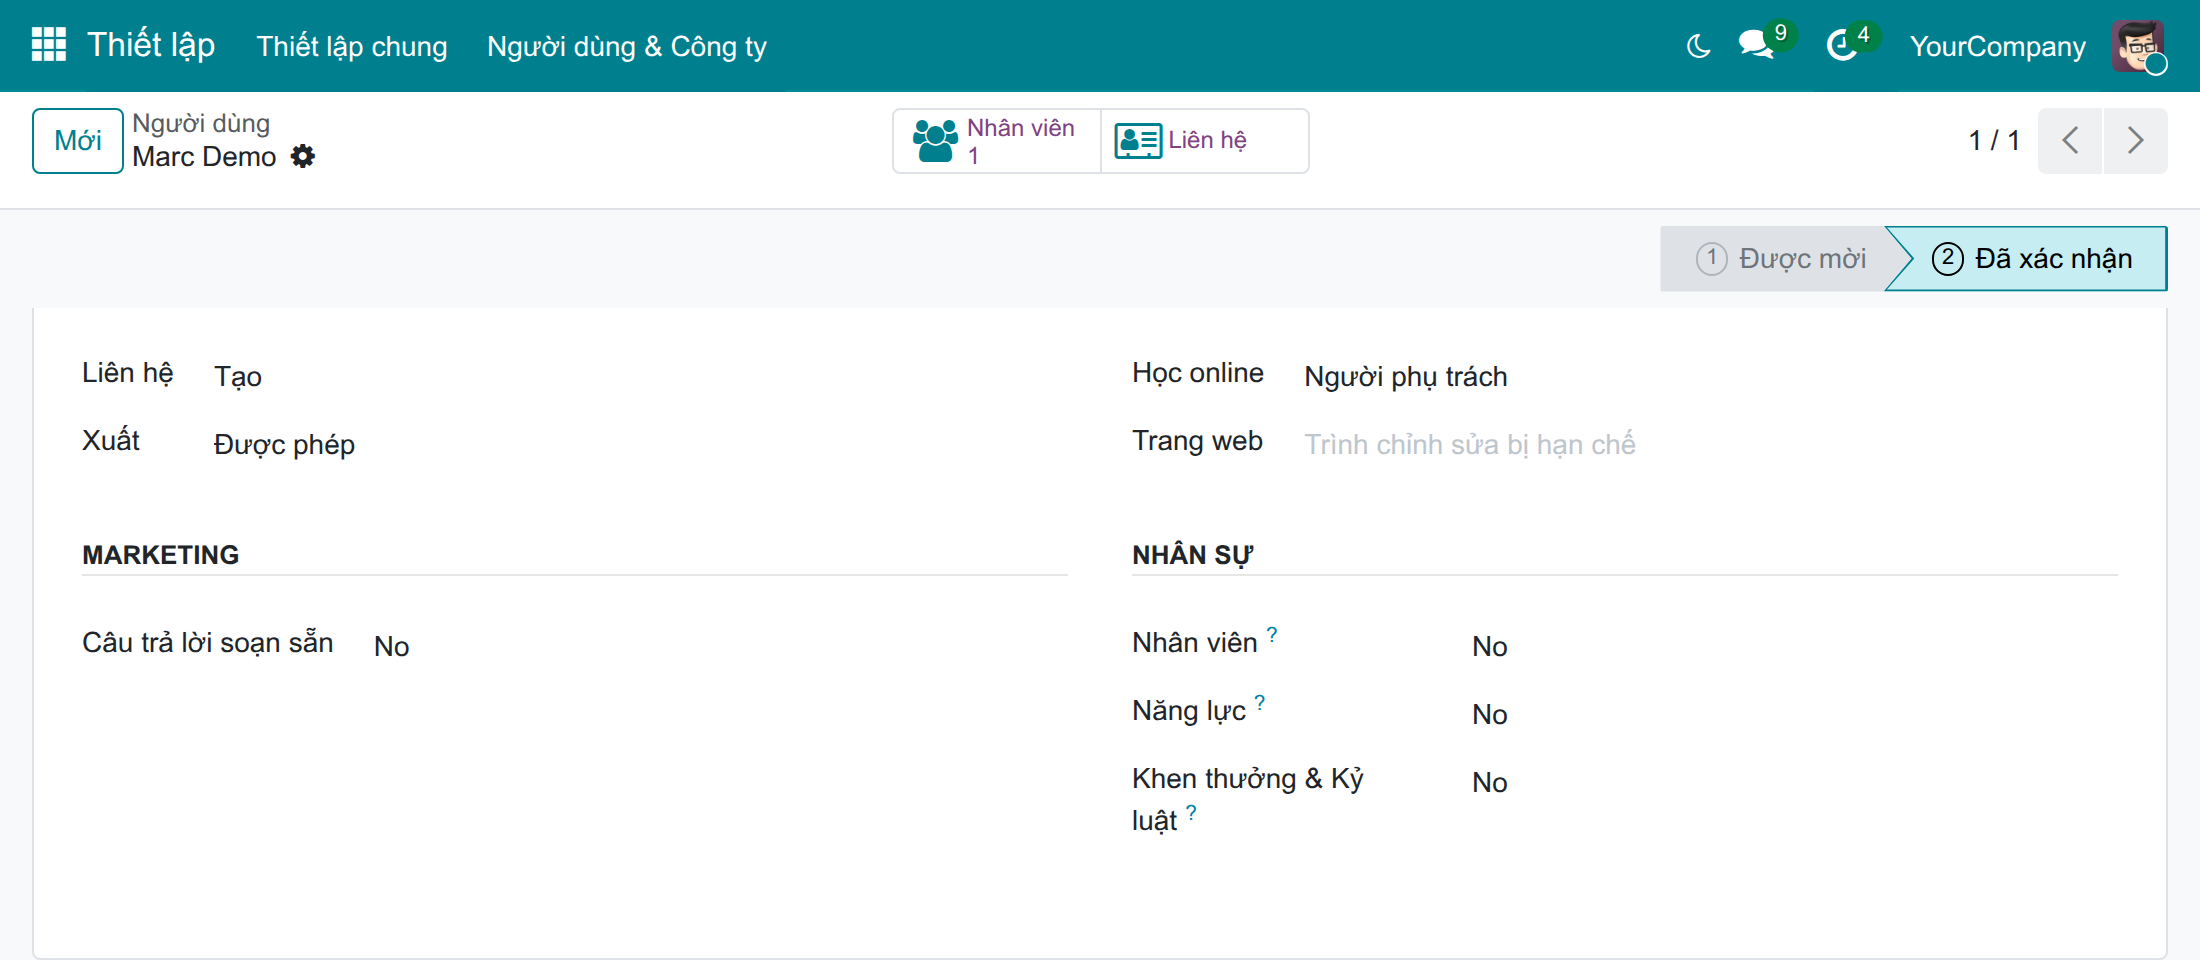Open Thiết lập chung menu
The height and width of the screenshot is (960, 2200).
[352, 46]
